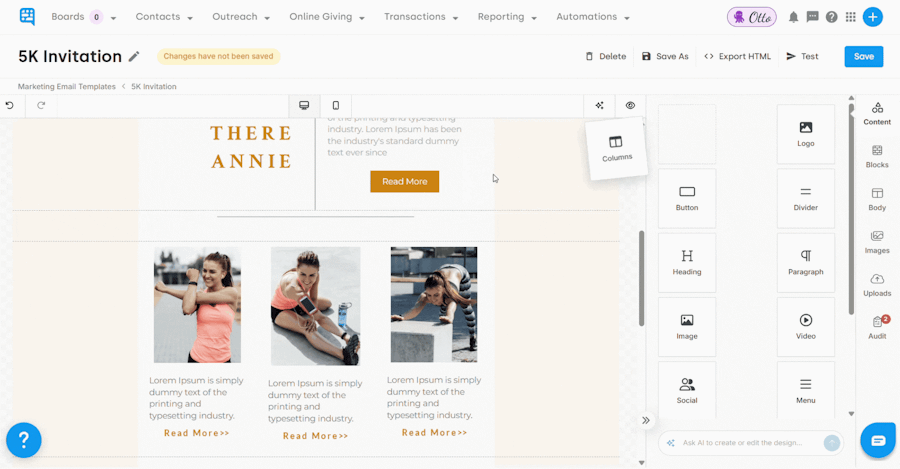Select the Image content block

687,327
